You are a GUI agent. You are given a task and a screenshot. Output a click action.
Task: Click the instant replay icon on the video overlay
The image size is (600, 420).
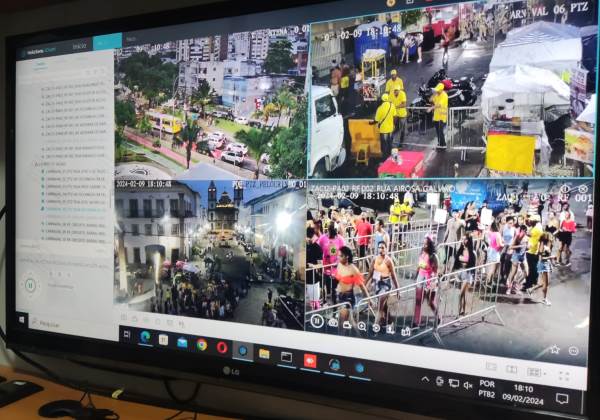click(x=376, y=328)
